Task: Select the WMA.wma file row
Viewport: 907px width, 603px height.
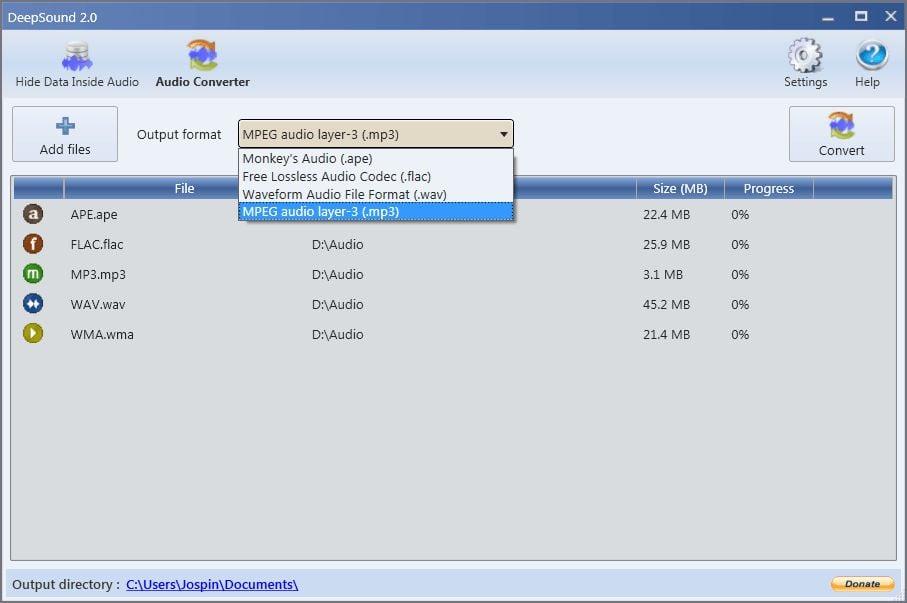Action: [x=102, y=334]
